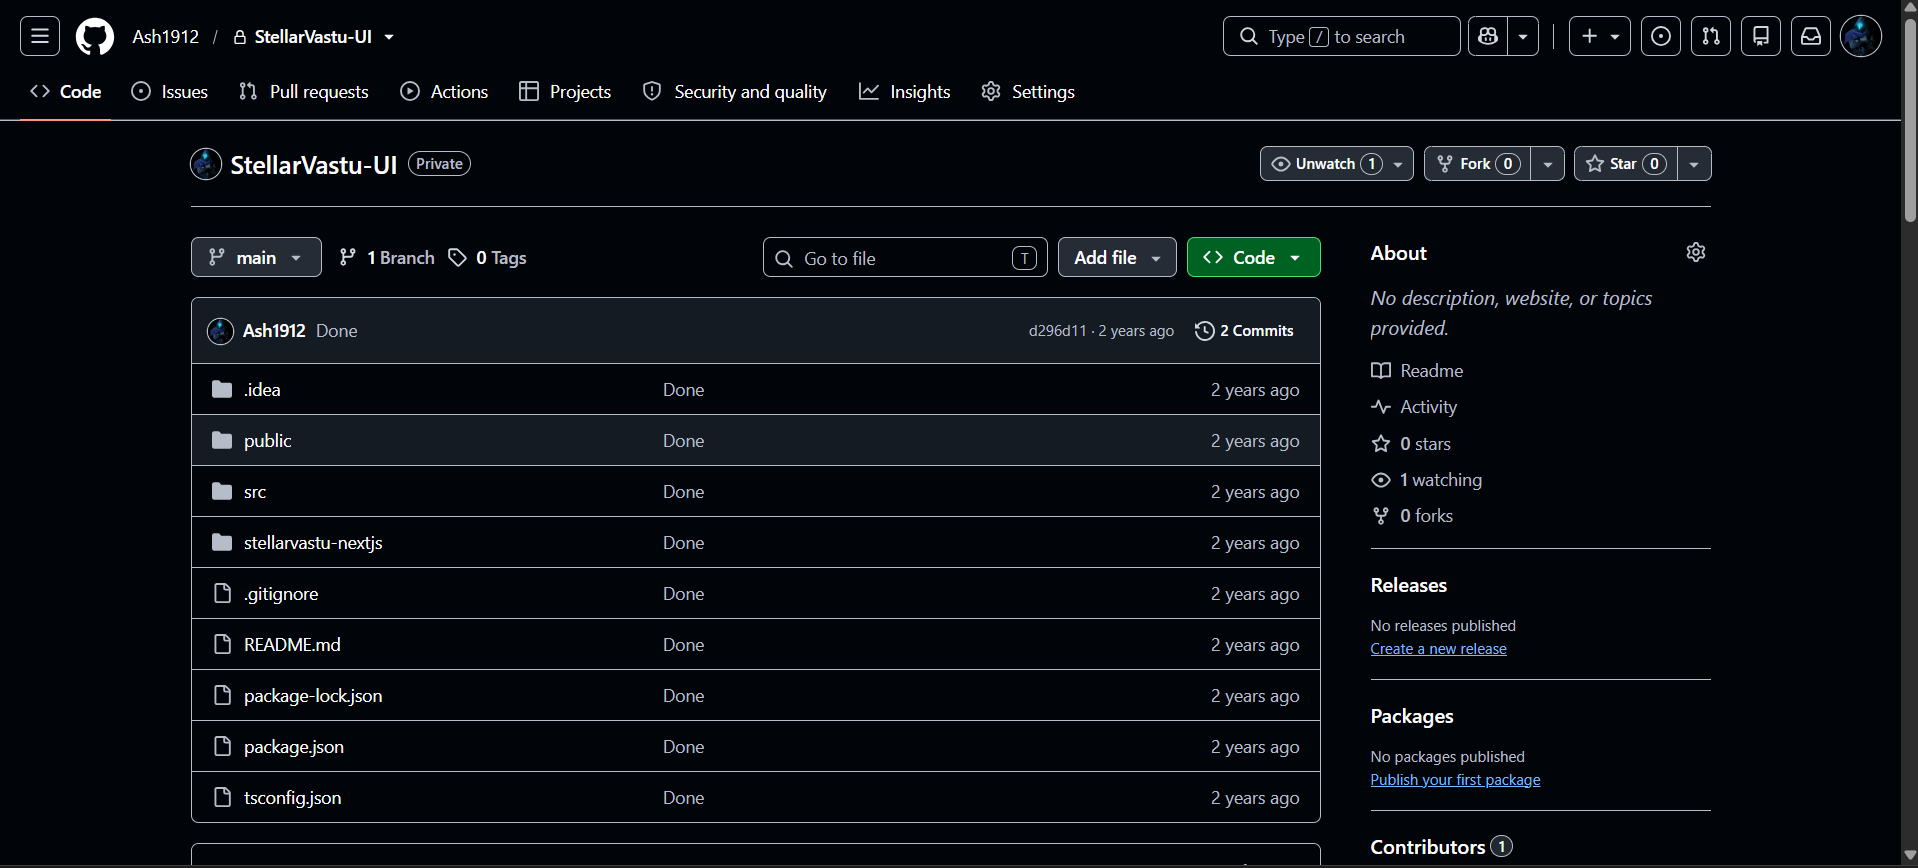Open the hamburger navigation menu
The image size is (1918, 868).
(x=40, y=37)
